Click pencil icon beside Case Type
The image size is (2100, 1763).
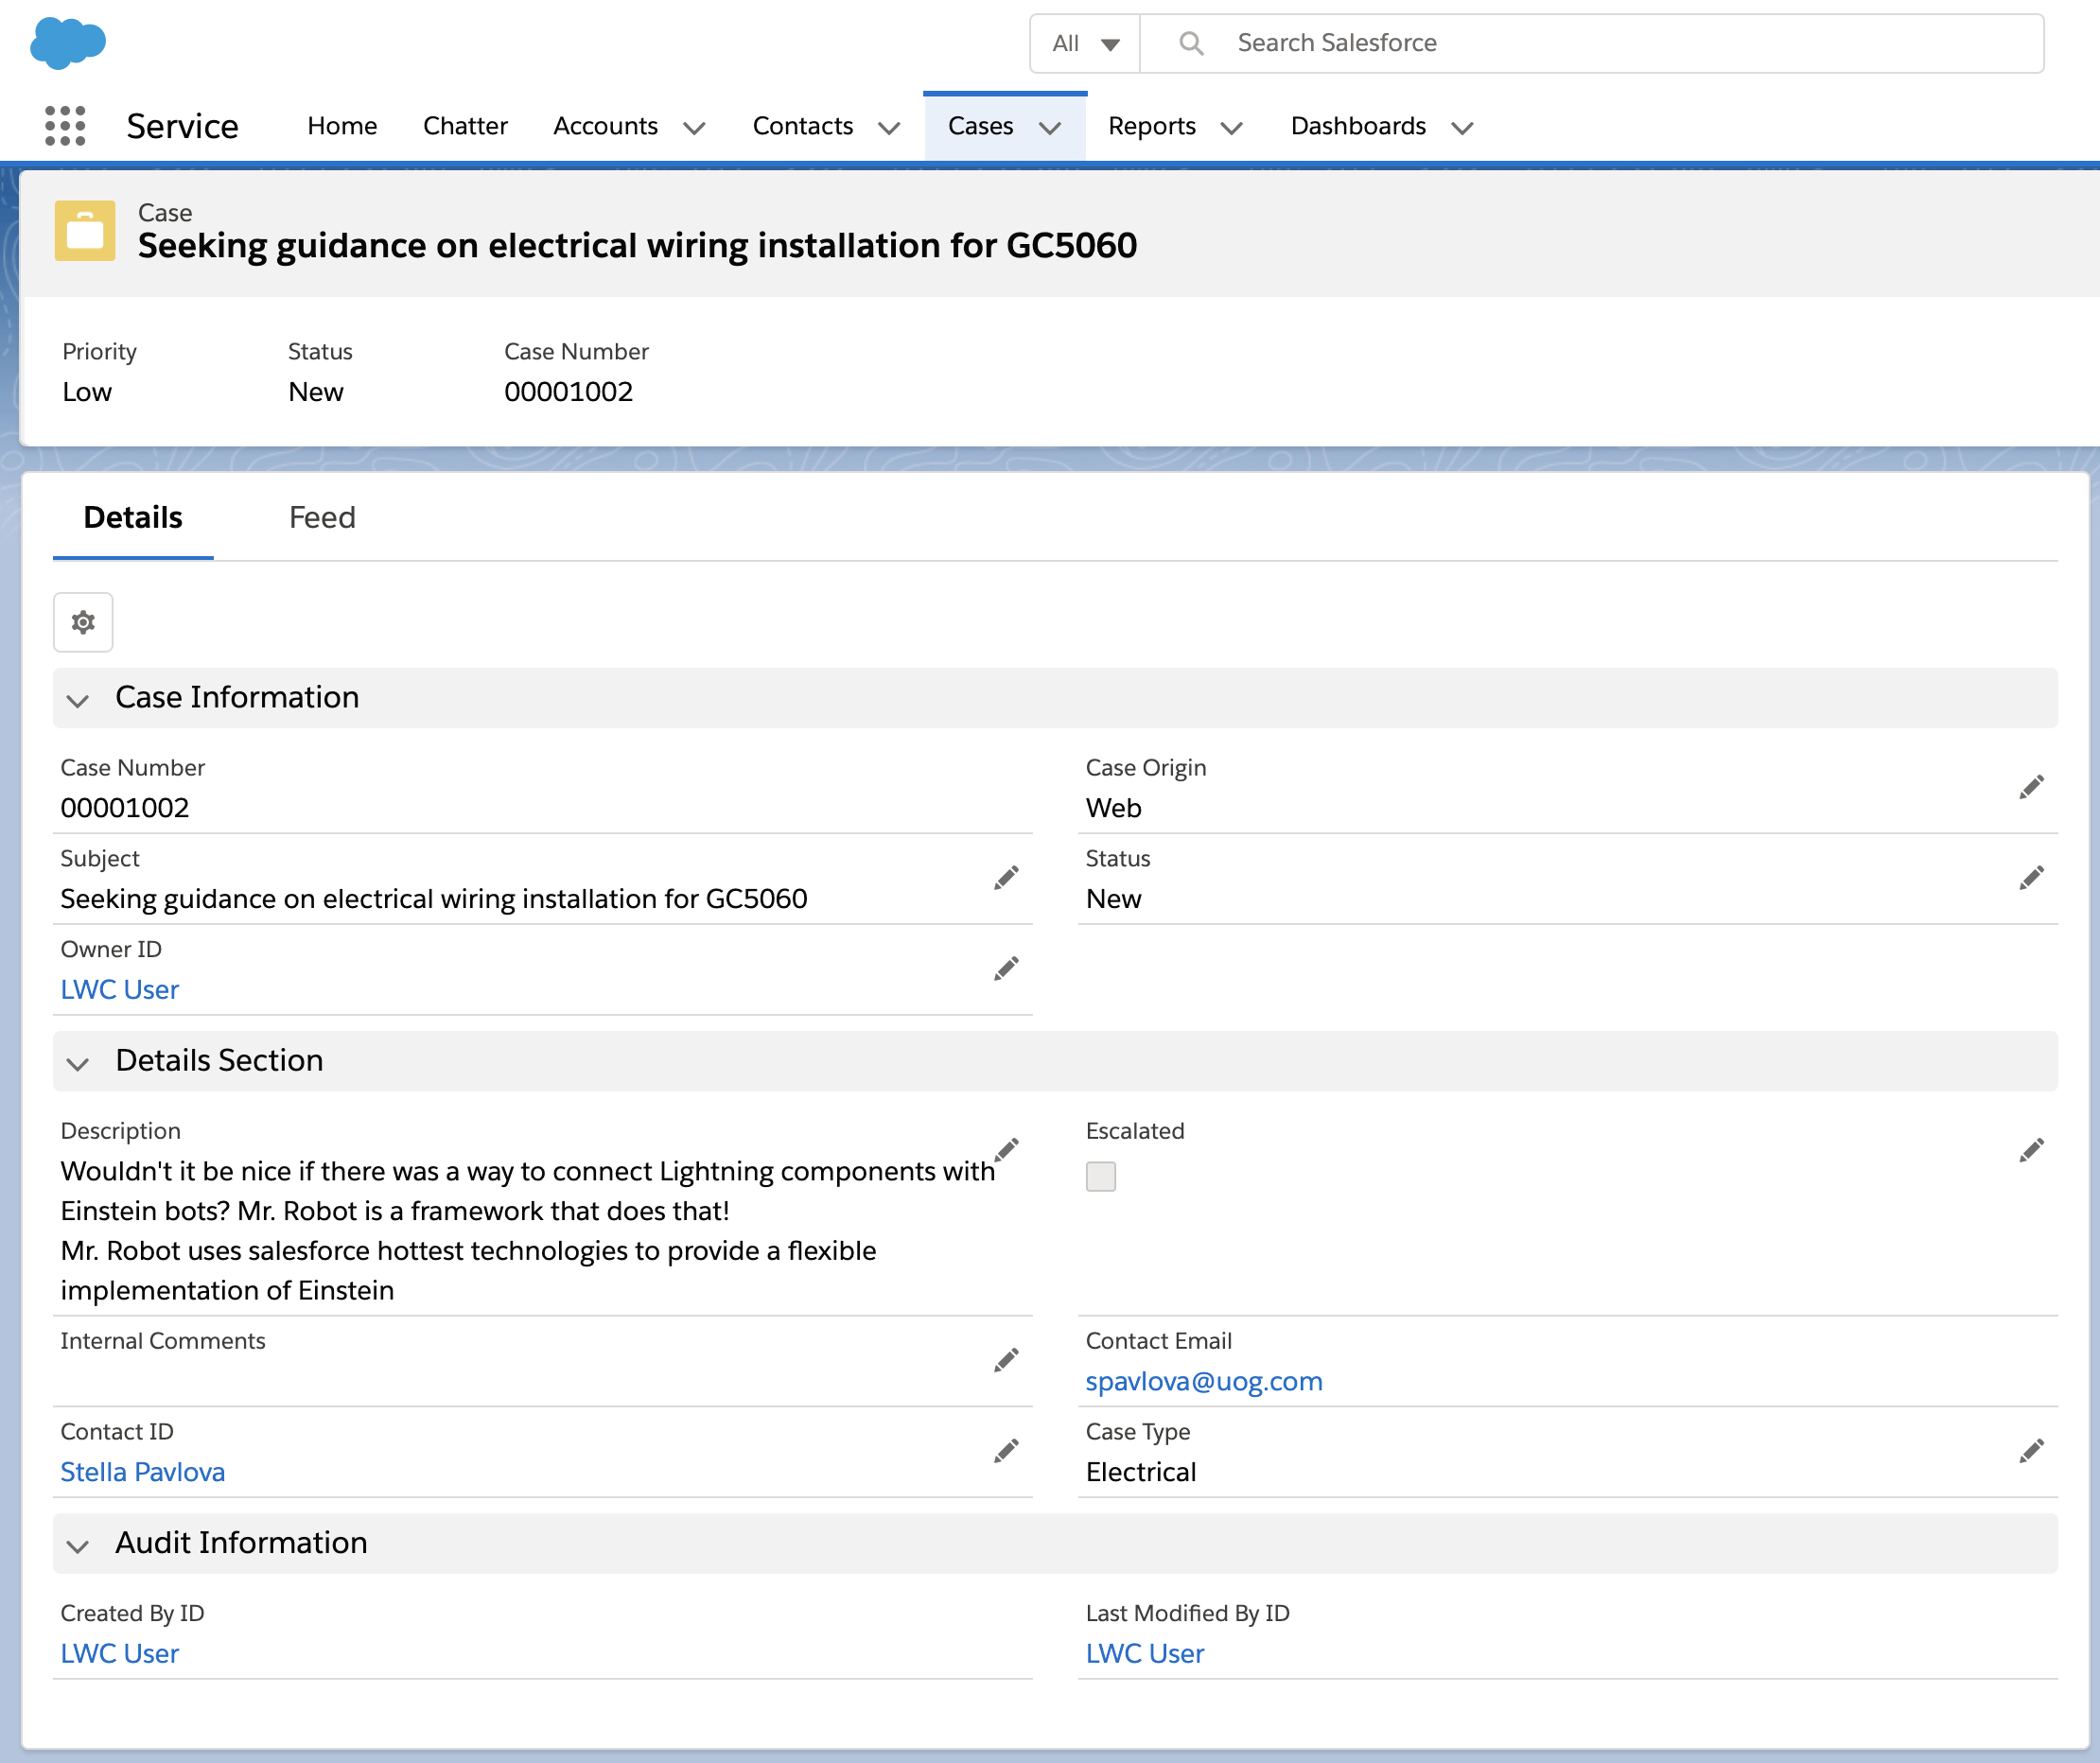pos(2031,1451)
